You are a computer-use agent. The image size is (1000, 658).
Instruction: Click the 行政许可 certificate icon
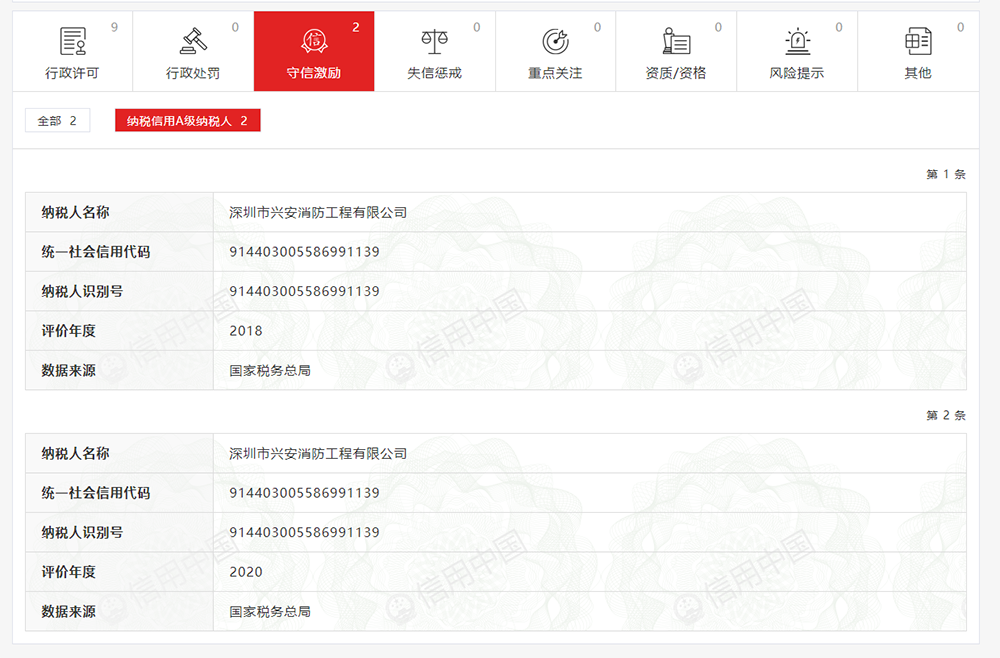click(x=73, y=41)
